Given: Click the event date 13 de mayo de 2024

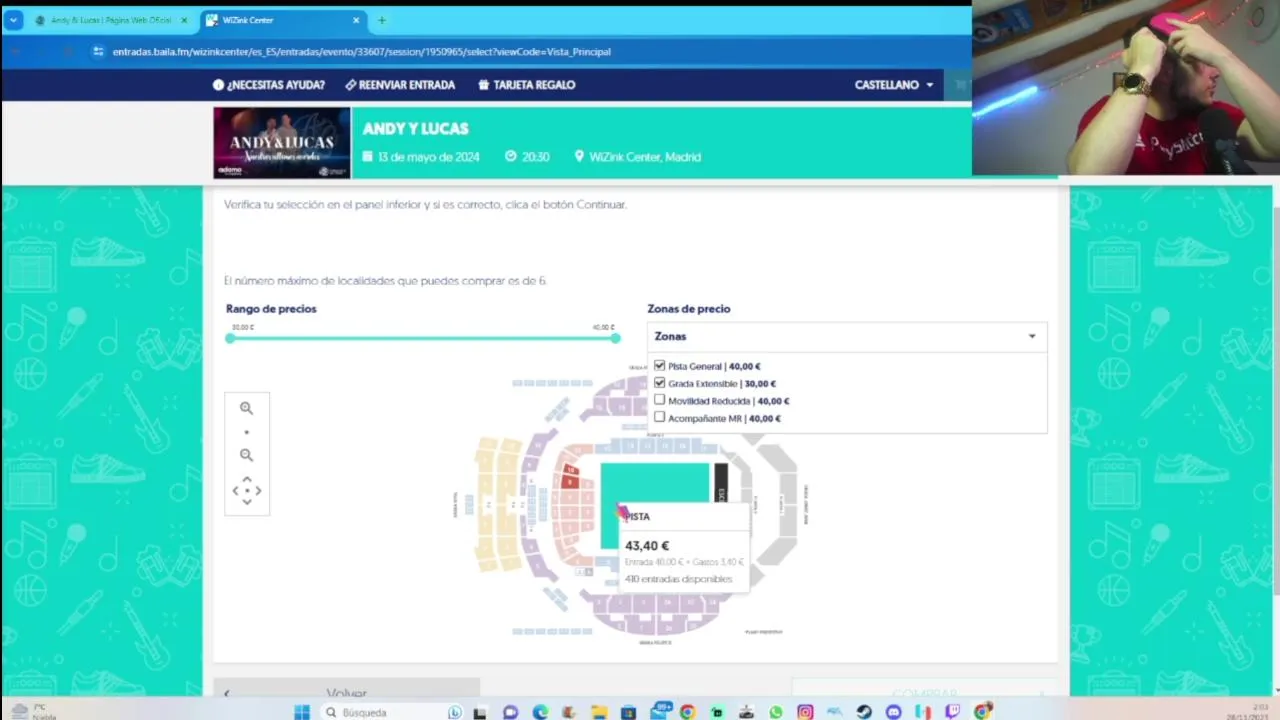Looking at the screenshot, I should click(428, 157).
